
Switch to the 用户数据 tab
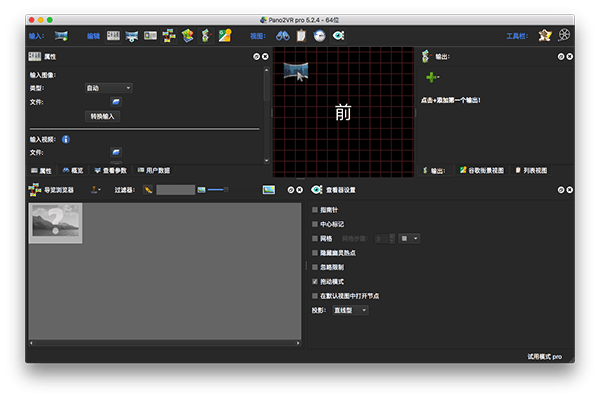[x=154, y=171]
